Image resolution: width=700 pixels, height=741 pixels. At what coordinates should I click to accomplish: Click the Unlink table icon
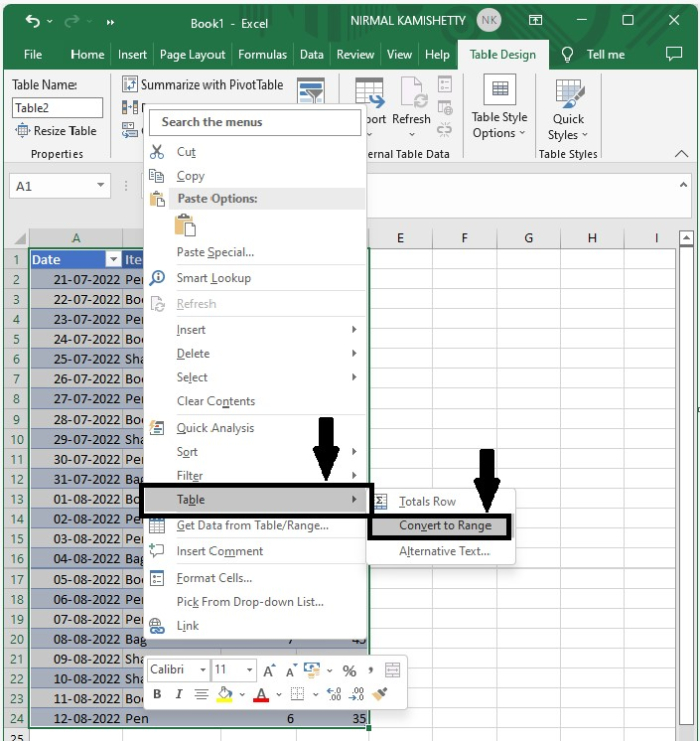pyautogui.click(x=444, y=129)
